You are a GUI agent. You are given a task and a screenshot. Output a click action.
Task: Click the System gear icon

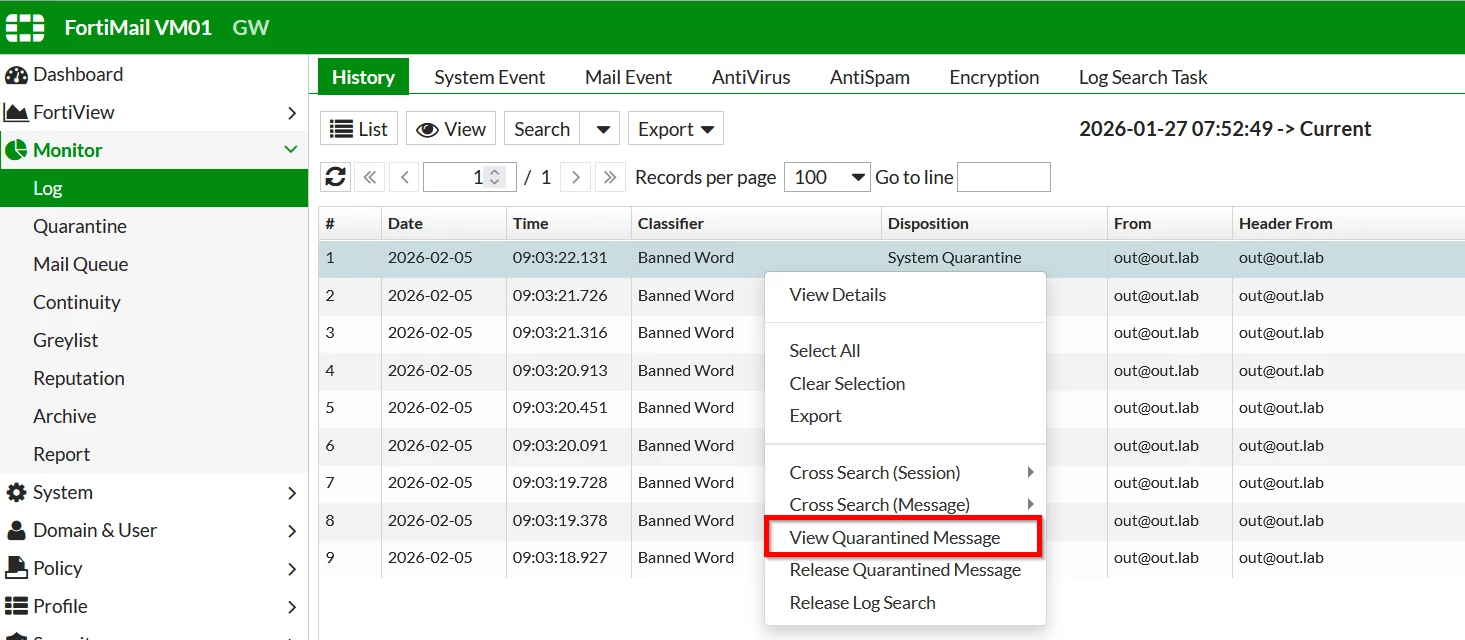tap(16, 493)
